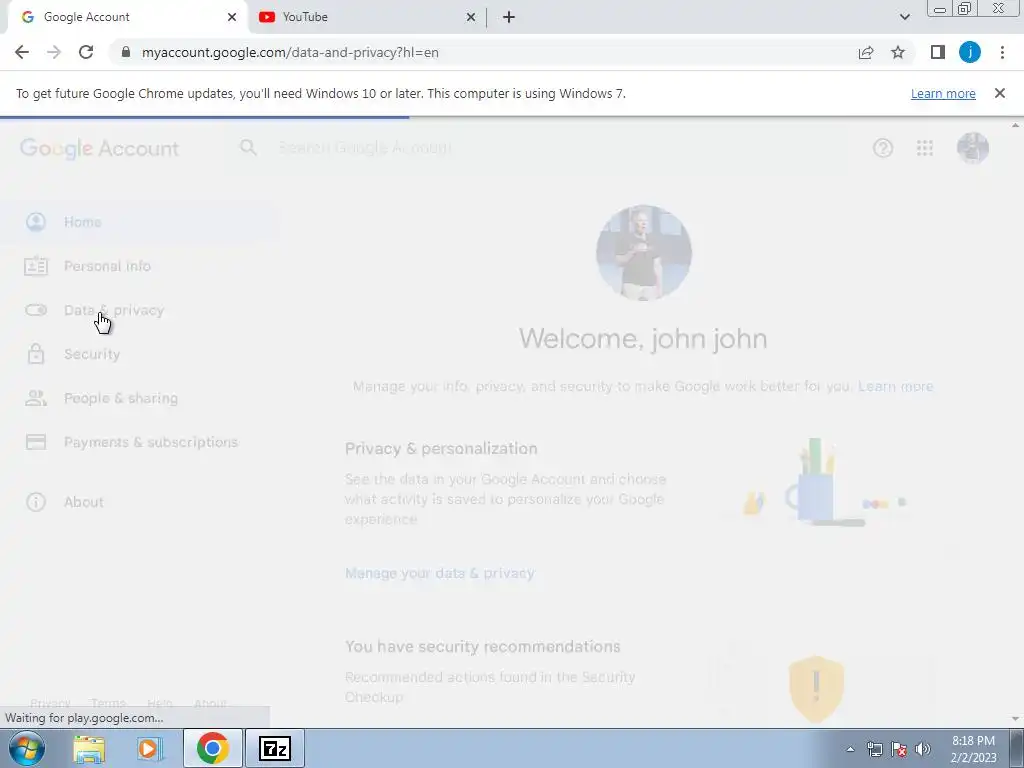The image size is (1024, 768).
Task: Click the About info icon
Action: pos(36,502)
